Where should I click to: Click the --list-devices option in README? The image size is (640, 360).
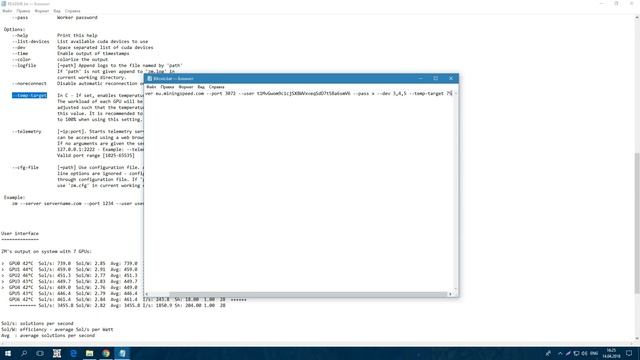[31, 41]
